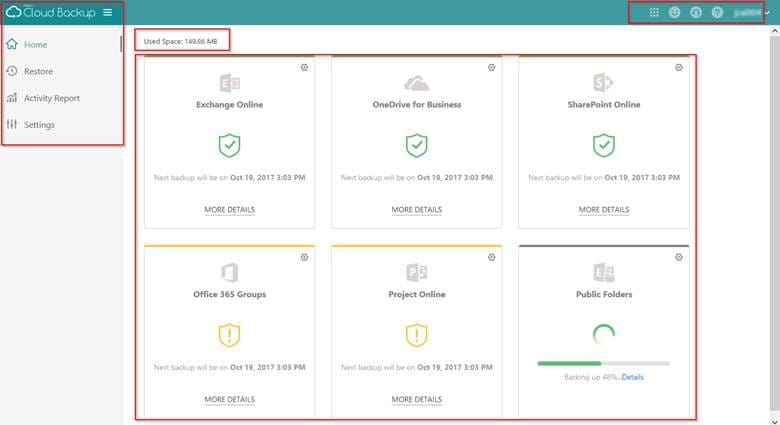780x425 pixels.
Task: Click the Project Online service icon
Action: click(416, 273)
